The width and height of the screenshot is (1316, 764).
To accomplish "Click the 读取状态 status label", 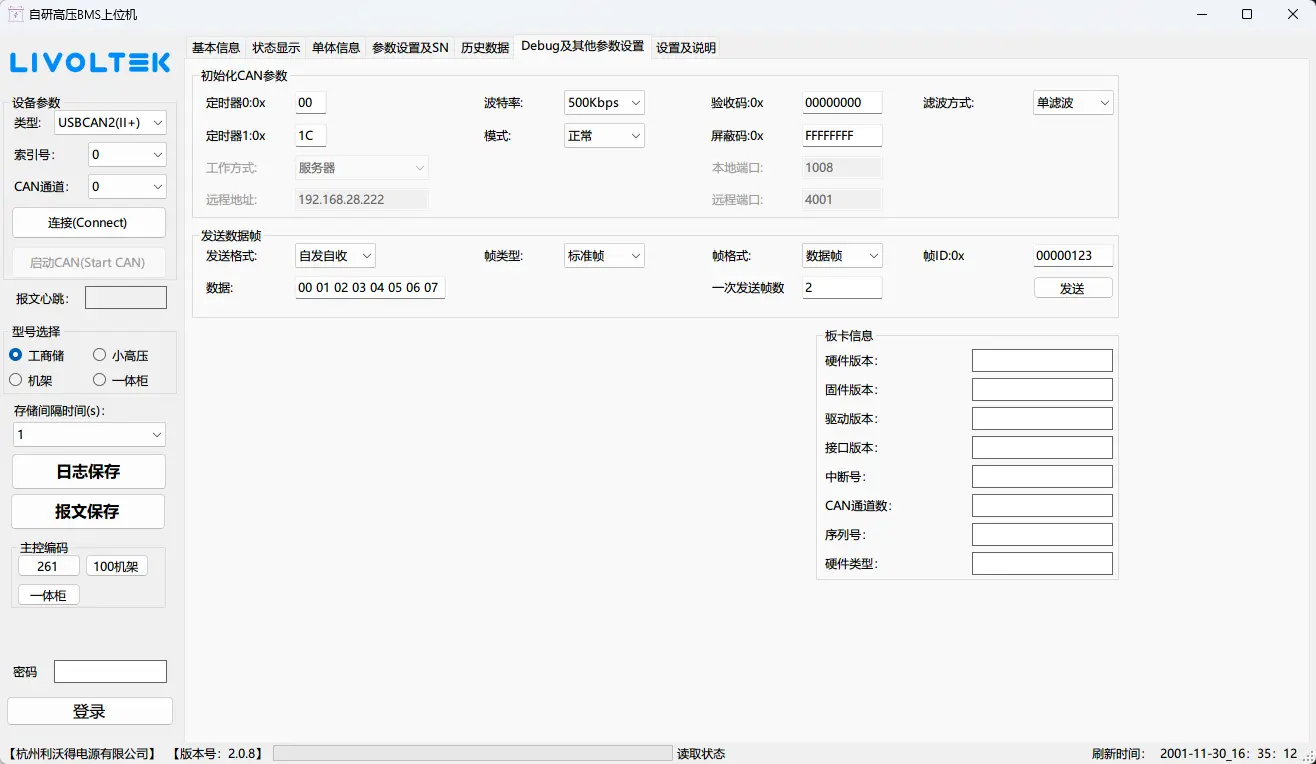I will [701, 754].
